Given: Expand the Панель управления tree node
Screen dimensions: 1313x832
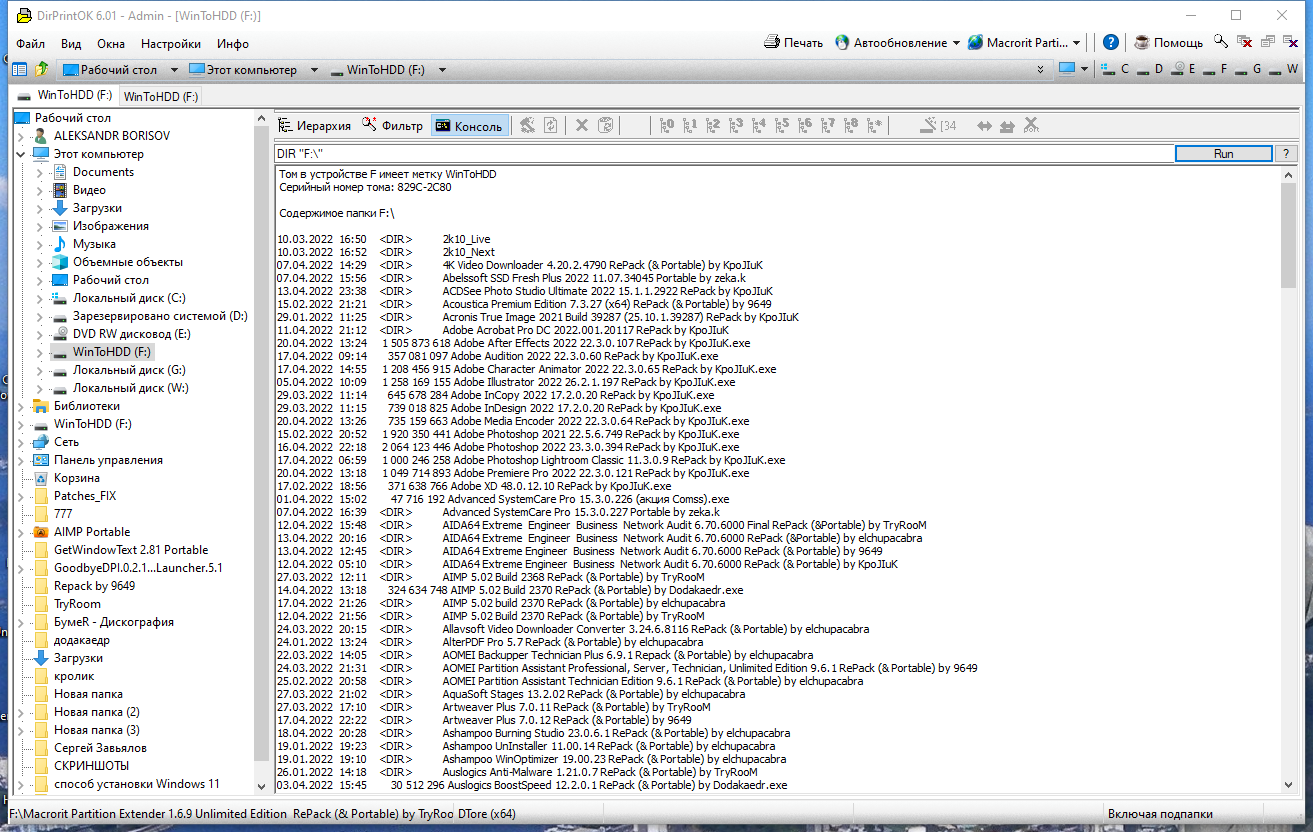Looking at the screenshot, I should tap(21, 460).
